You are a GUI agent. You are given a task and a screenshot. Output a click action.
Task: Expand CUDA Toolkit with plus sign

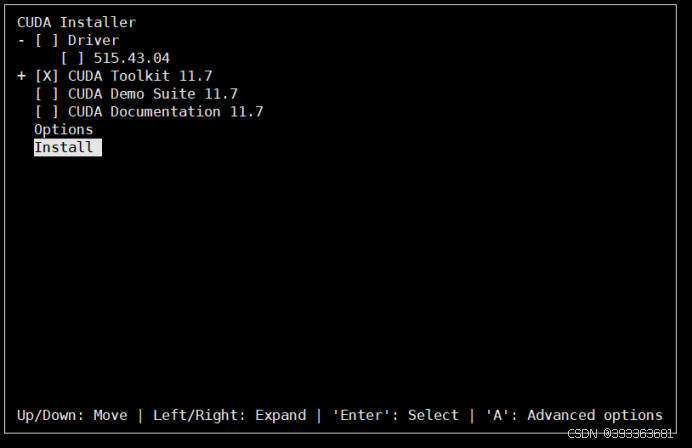(21, 76)
